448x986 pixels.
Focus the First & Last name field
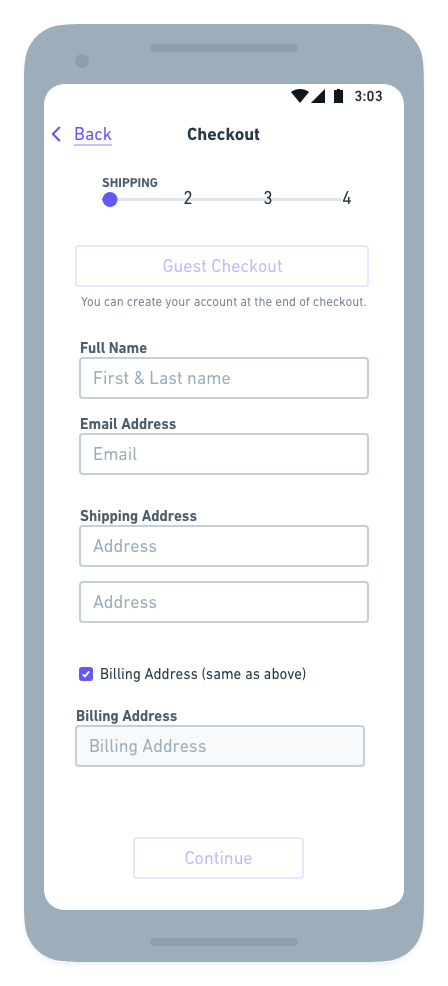(x=224, y=378)
